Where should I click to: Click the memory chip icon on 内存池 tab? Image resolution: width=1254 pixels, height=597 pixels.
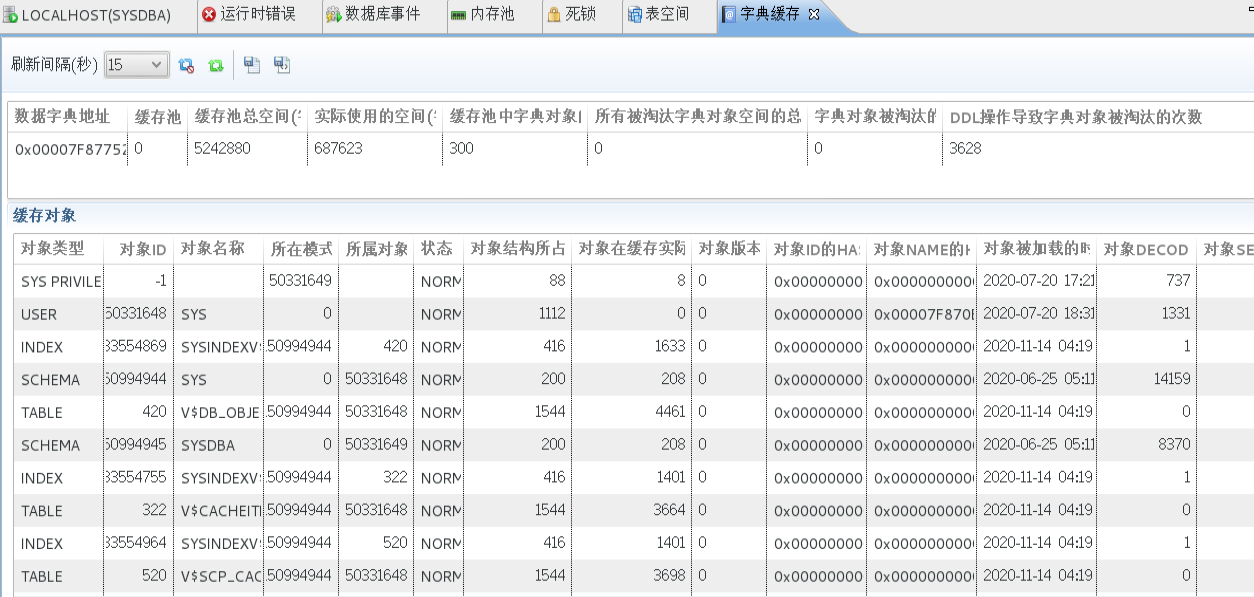click(x=458, y=15)
